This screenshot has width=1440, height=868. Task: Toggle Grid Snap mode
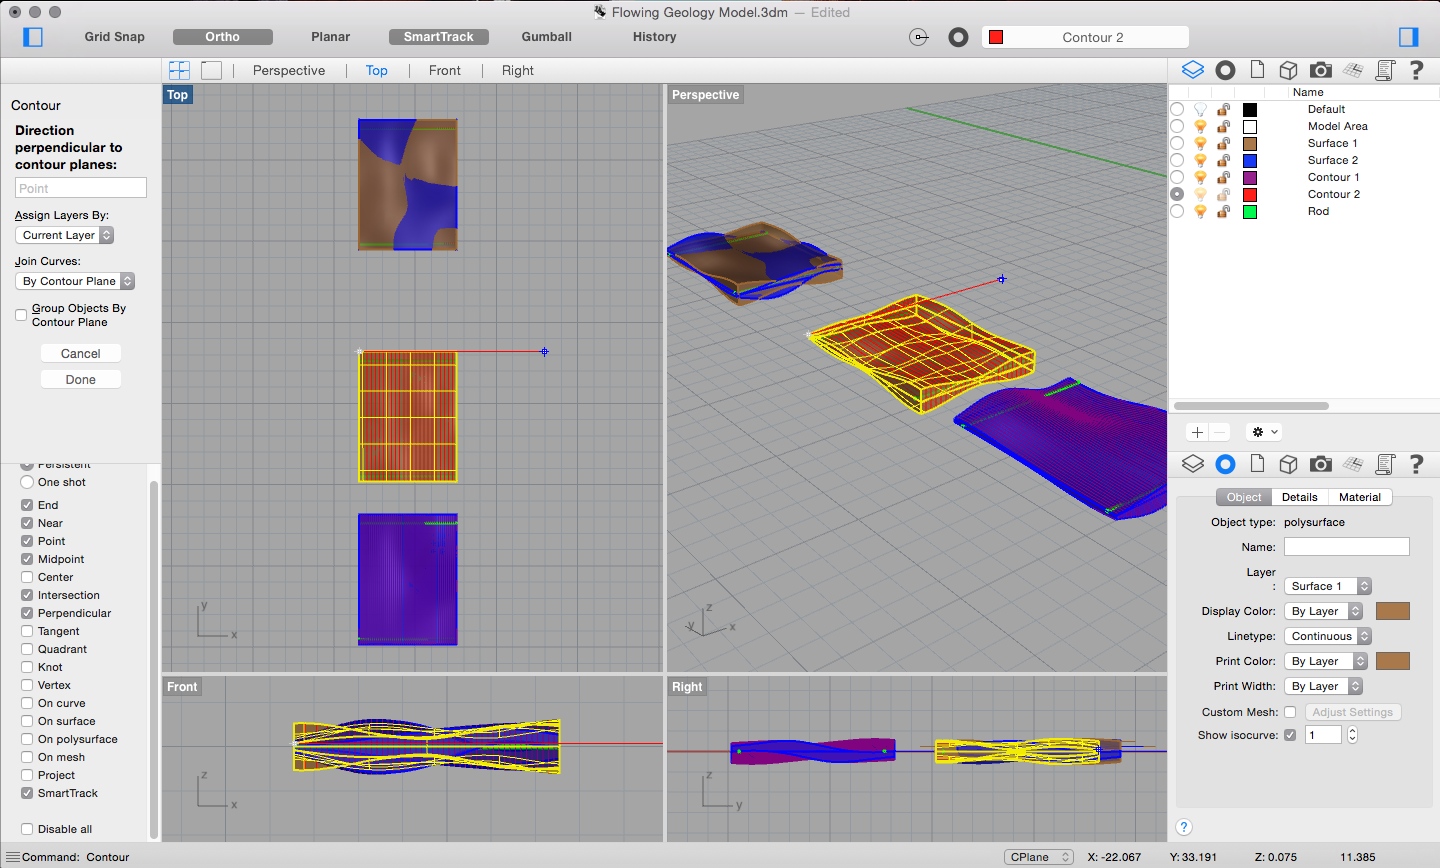[115, 37]
